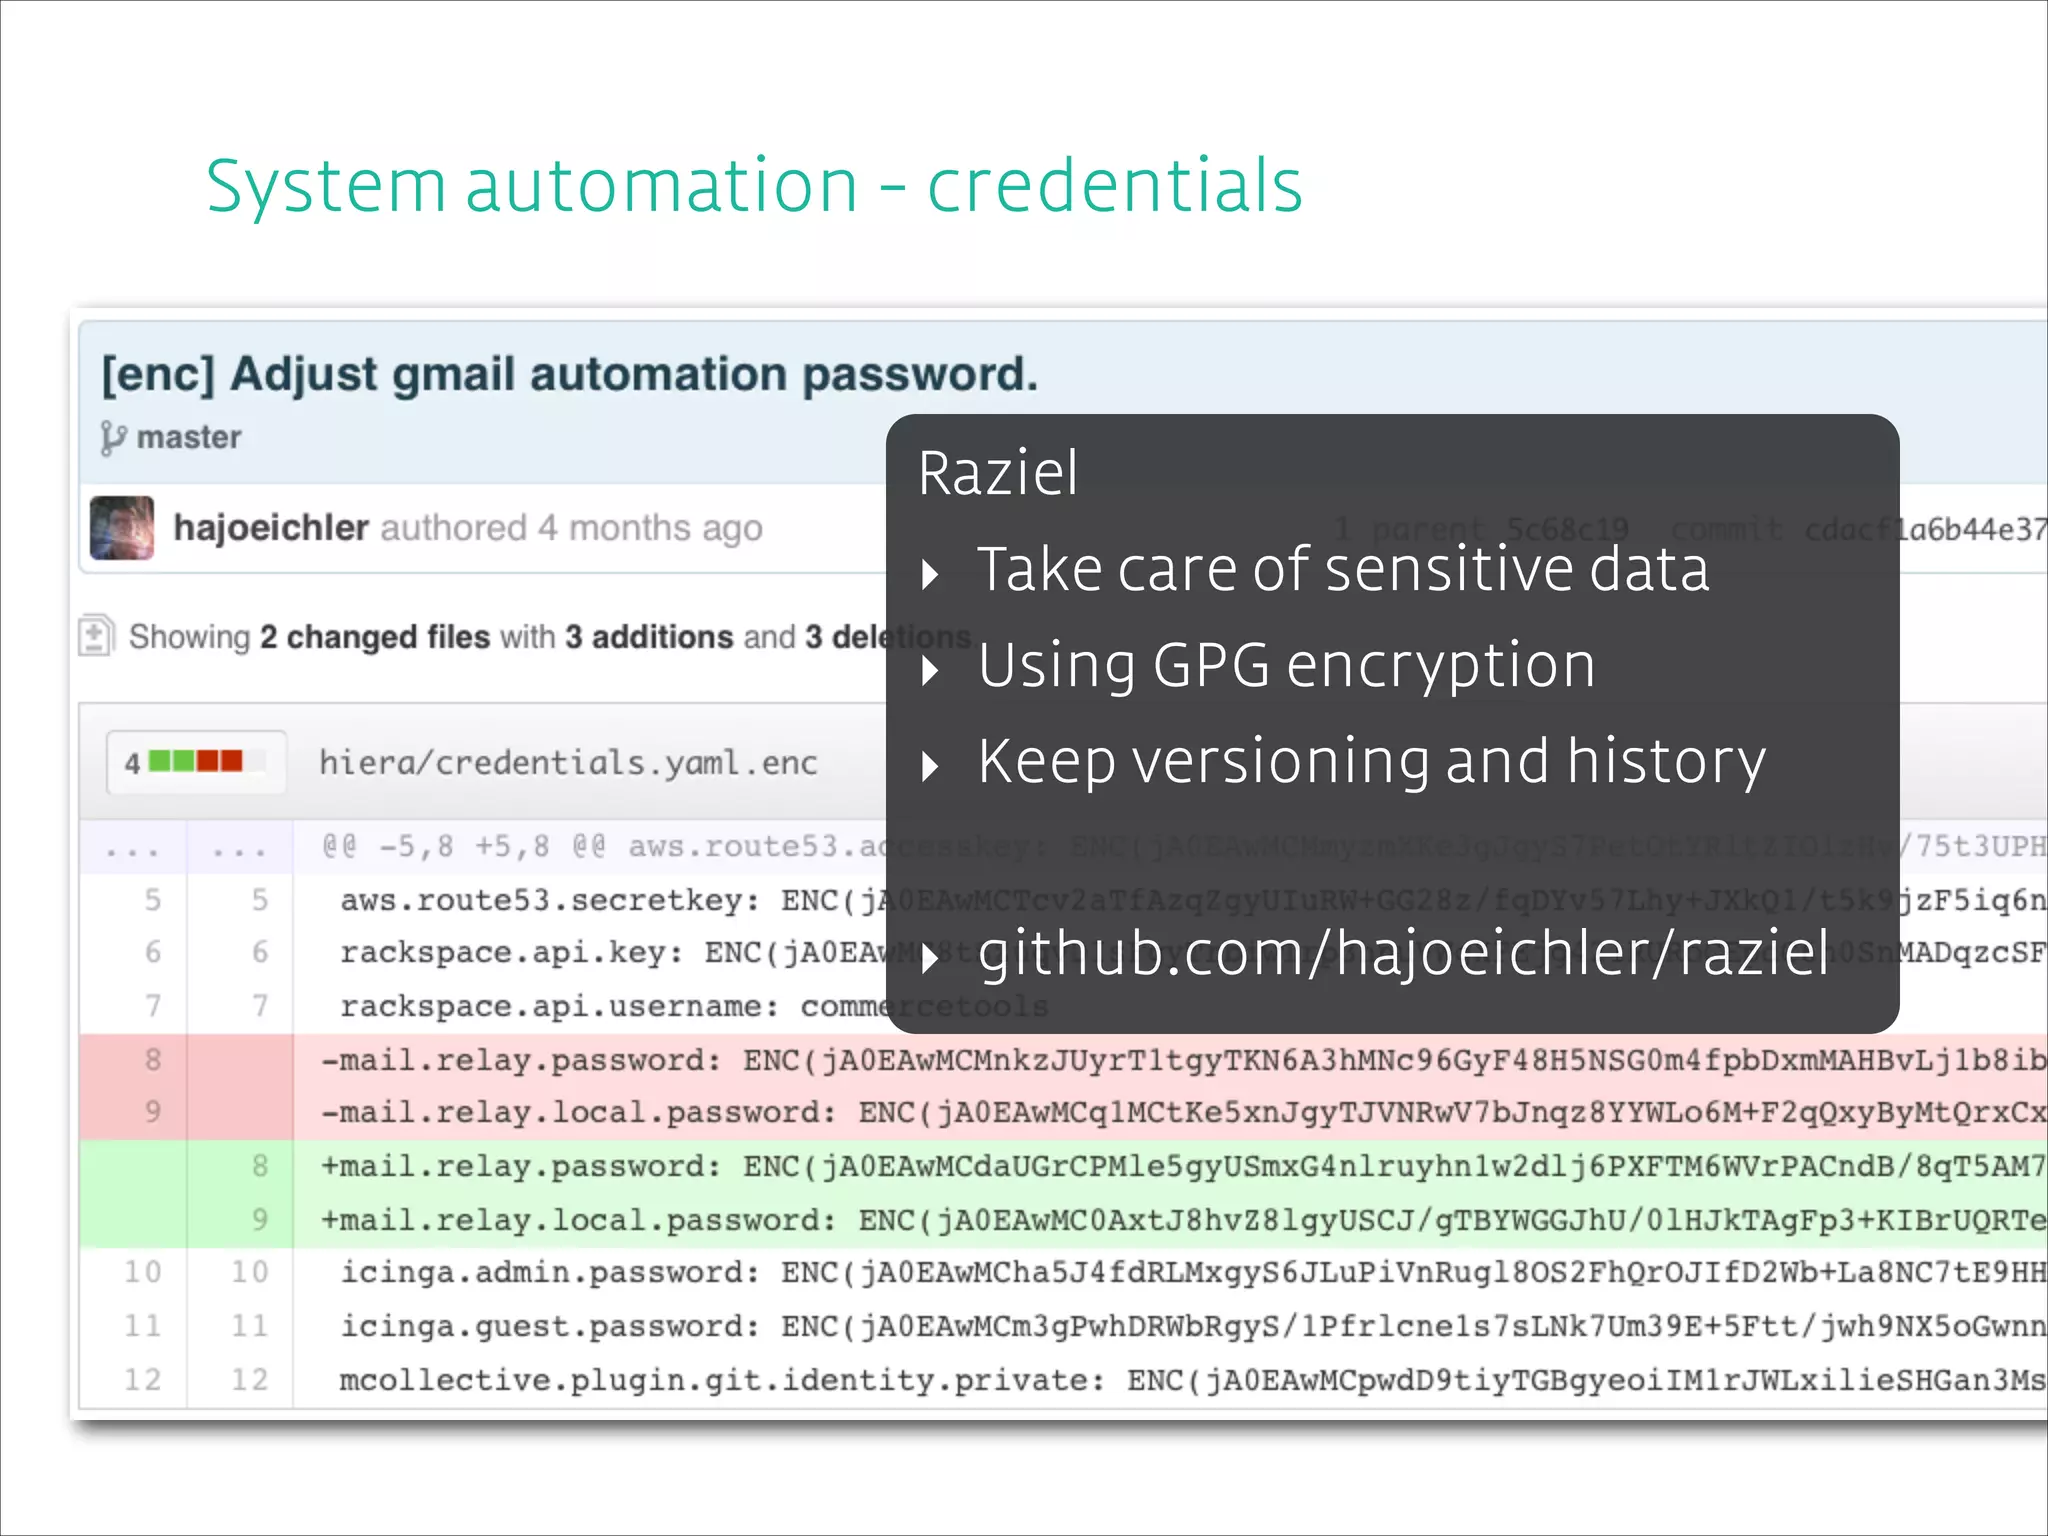Click deleted line -mail.relay.local.password
Image resolution: width=2048 pixels, height=1536 pixels.
[1170, 1113]
